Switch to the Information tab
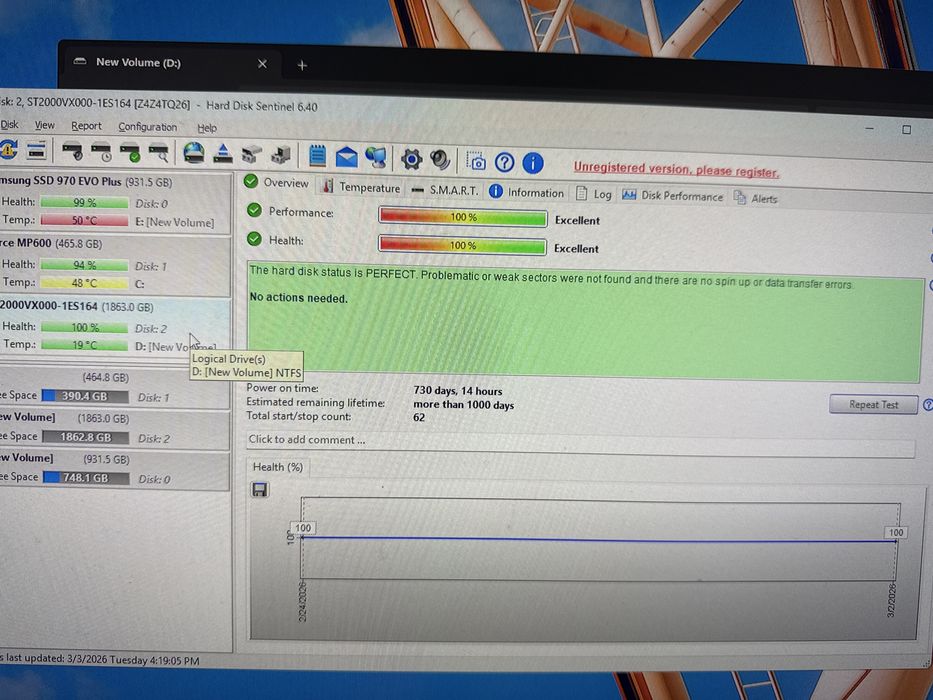 pyautogui.click(x=526, y=192)
